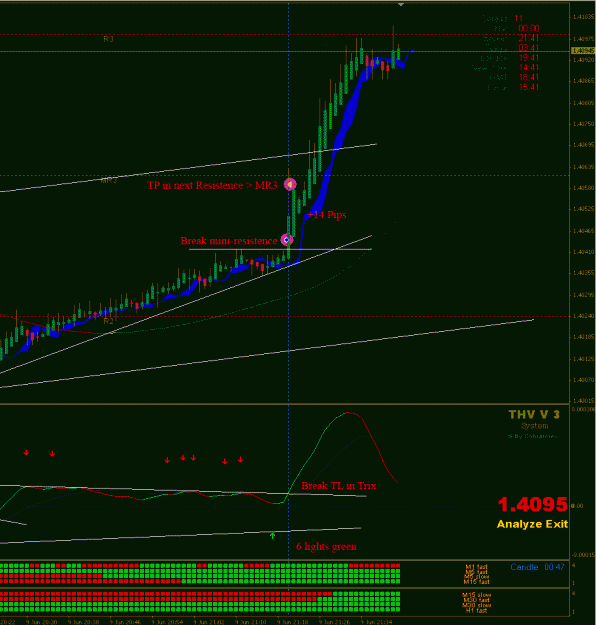Click the 'M1 fast' row label

(x=476, y=566)
